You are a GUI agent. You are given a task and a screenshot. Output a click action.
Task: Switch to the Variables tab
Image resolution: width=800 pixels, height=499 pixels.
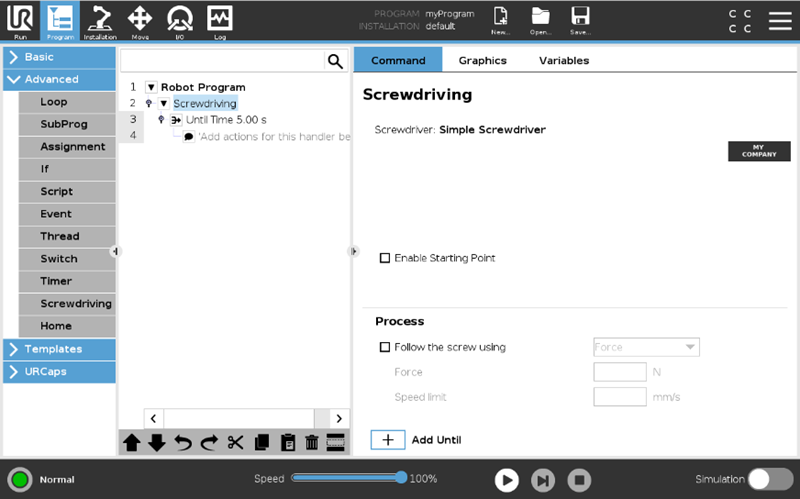[564, 60]
